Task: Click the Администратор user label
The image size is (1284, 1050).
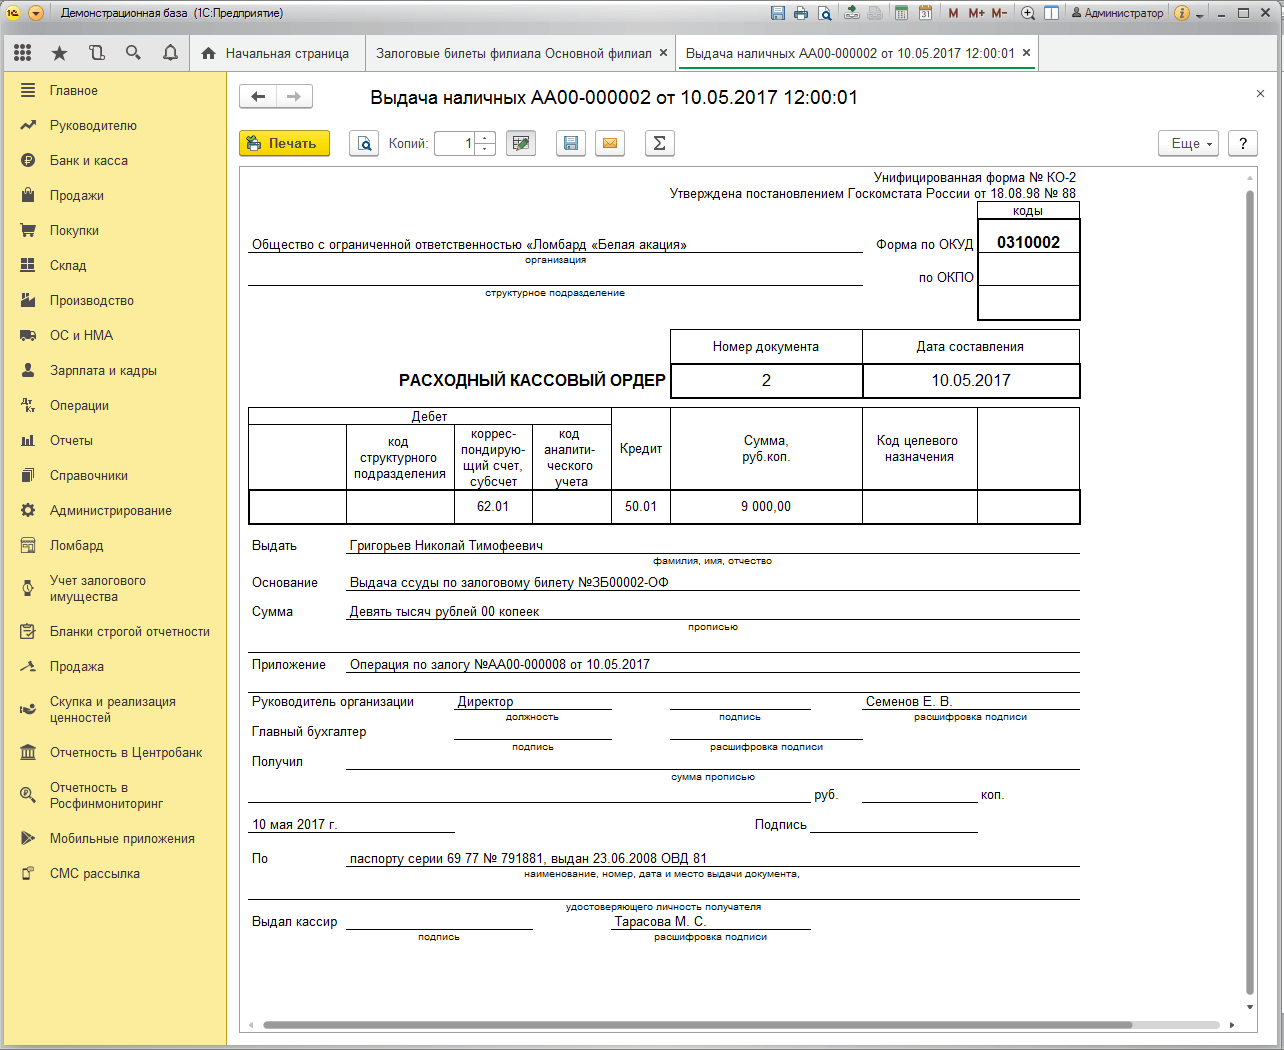Action: [1117, 13]
